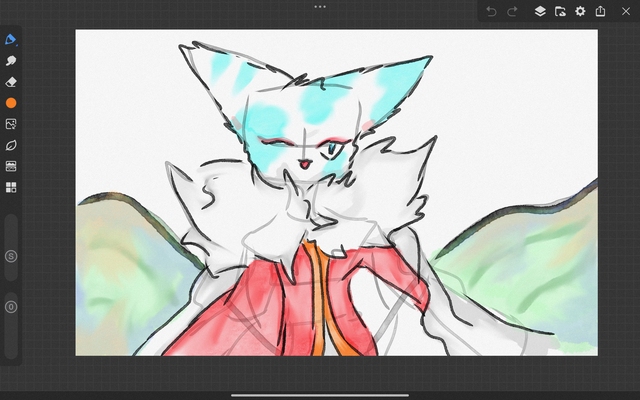
Task: Open the share and export menu
Action: coord(600,11)
